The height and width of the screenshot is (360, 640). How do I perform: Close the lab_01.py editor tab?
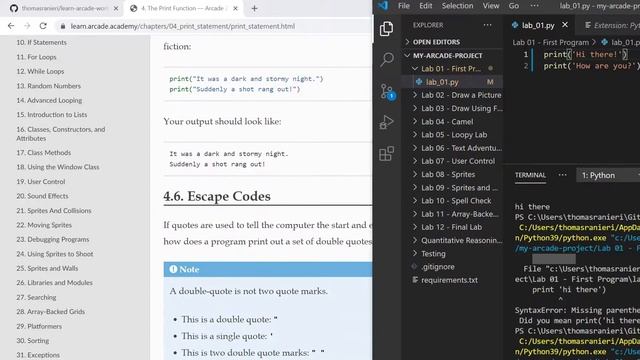click(565, 25)
